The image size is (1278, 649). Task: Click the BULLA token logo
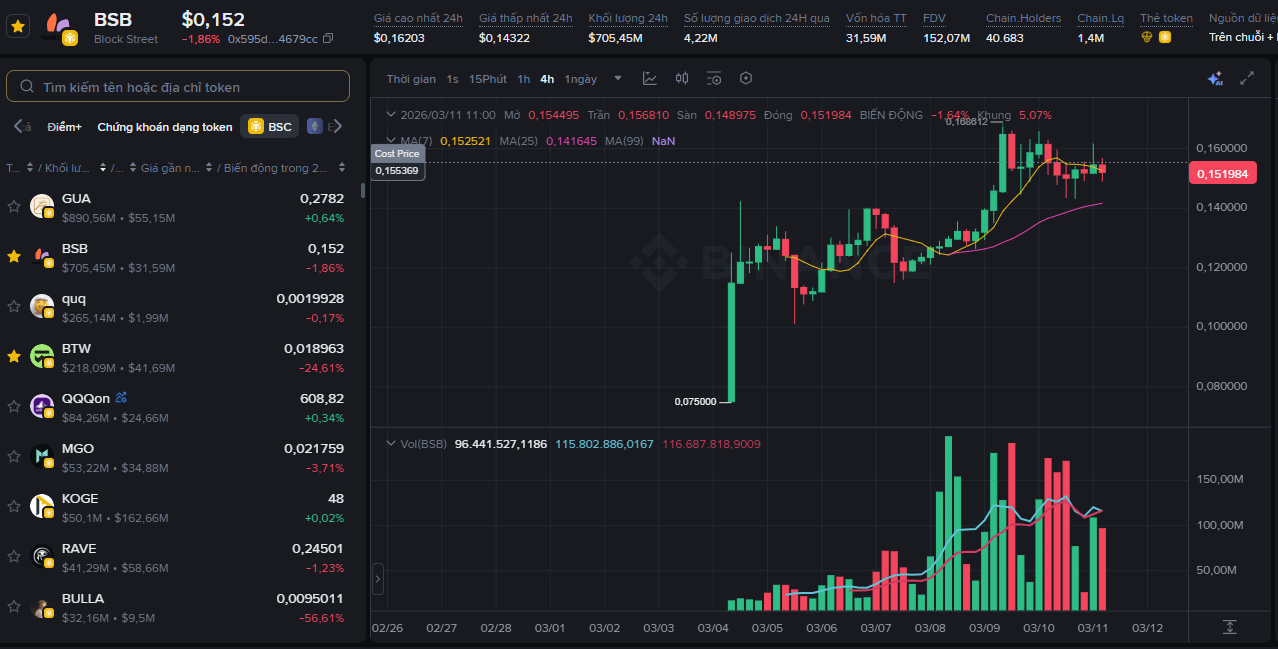click(x=41, y=607)
